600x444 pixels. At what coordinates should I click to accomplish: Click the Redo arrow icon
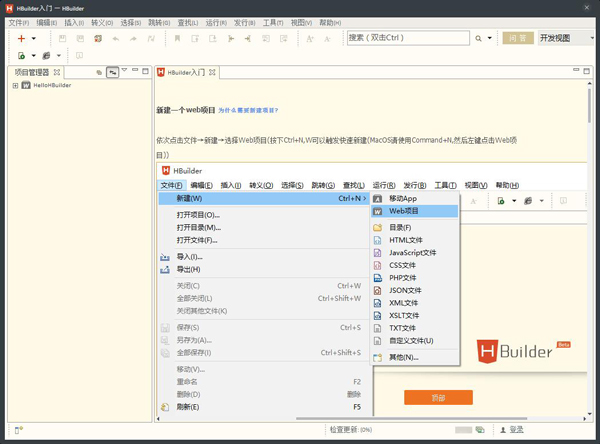(133, 39)
